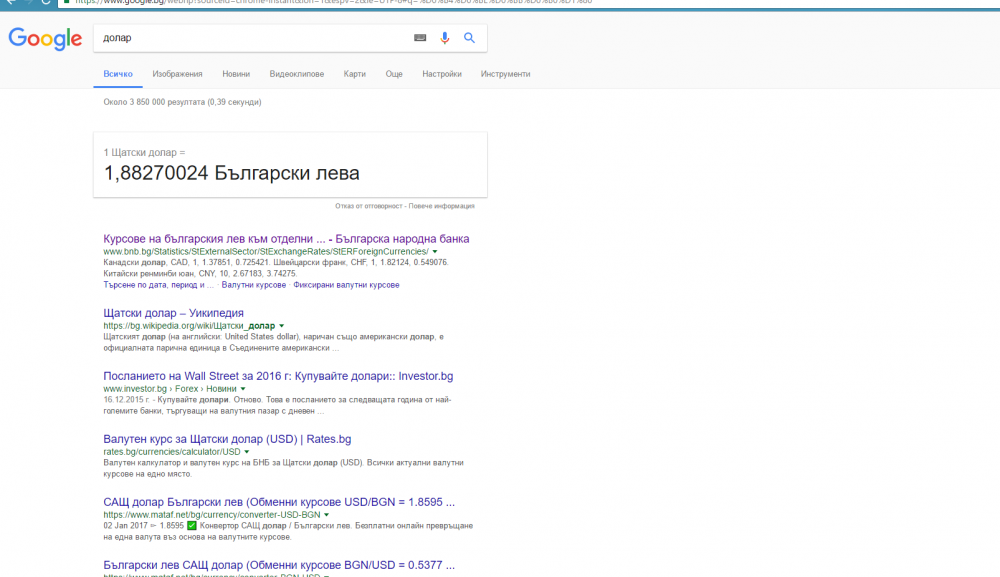Viewport: 1000px width, 577px height.
Task: Open the "Валутни курсове" sitelink
Action: coord(254,285)
